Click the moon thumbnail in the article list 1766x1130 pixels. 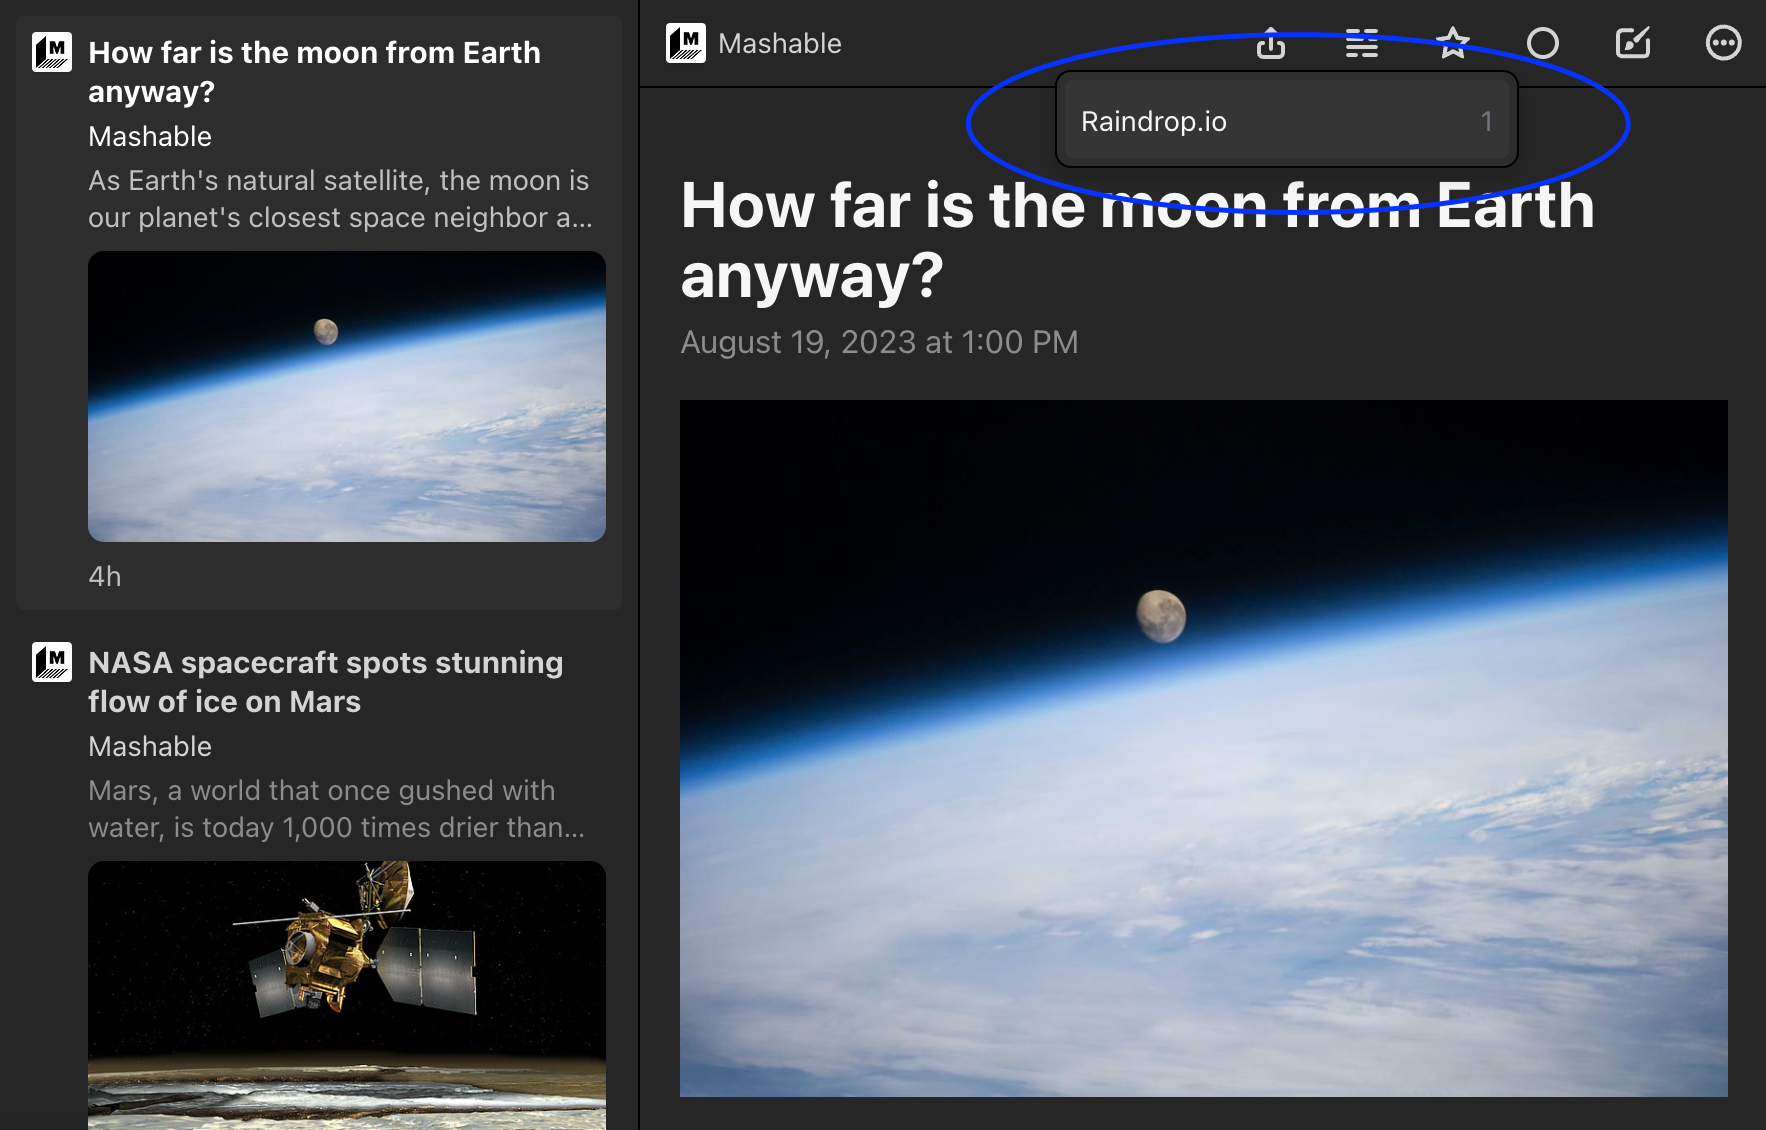[x=346, y=396]
